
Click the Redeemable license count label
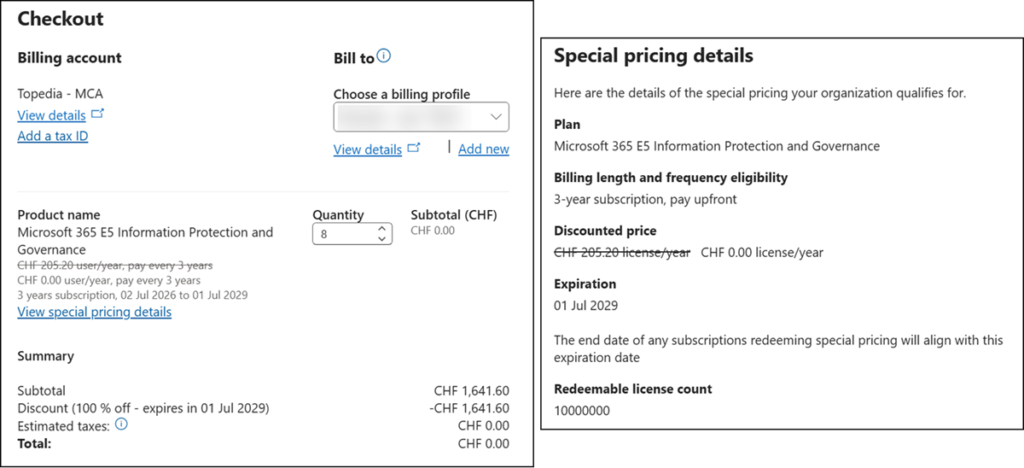click(633, 389)
